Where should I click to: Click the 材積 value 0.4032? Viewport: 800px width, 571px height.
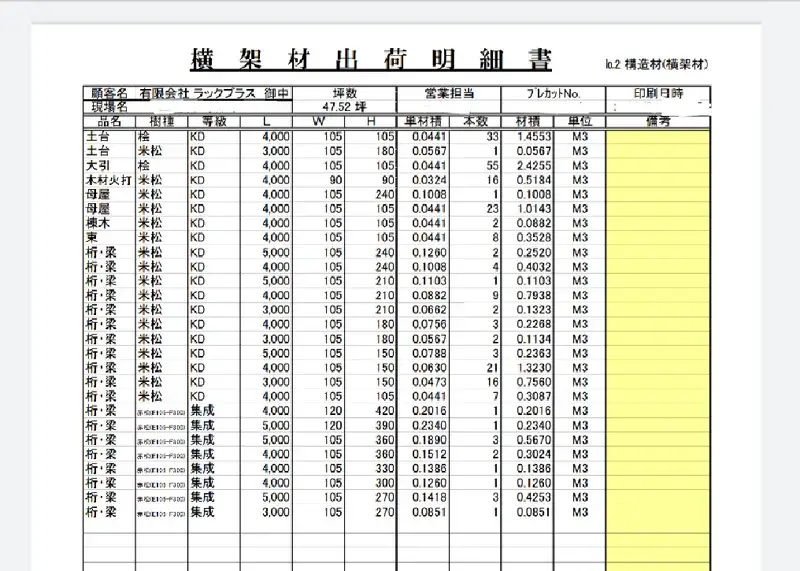click(534, 266)
